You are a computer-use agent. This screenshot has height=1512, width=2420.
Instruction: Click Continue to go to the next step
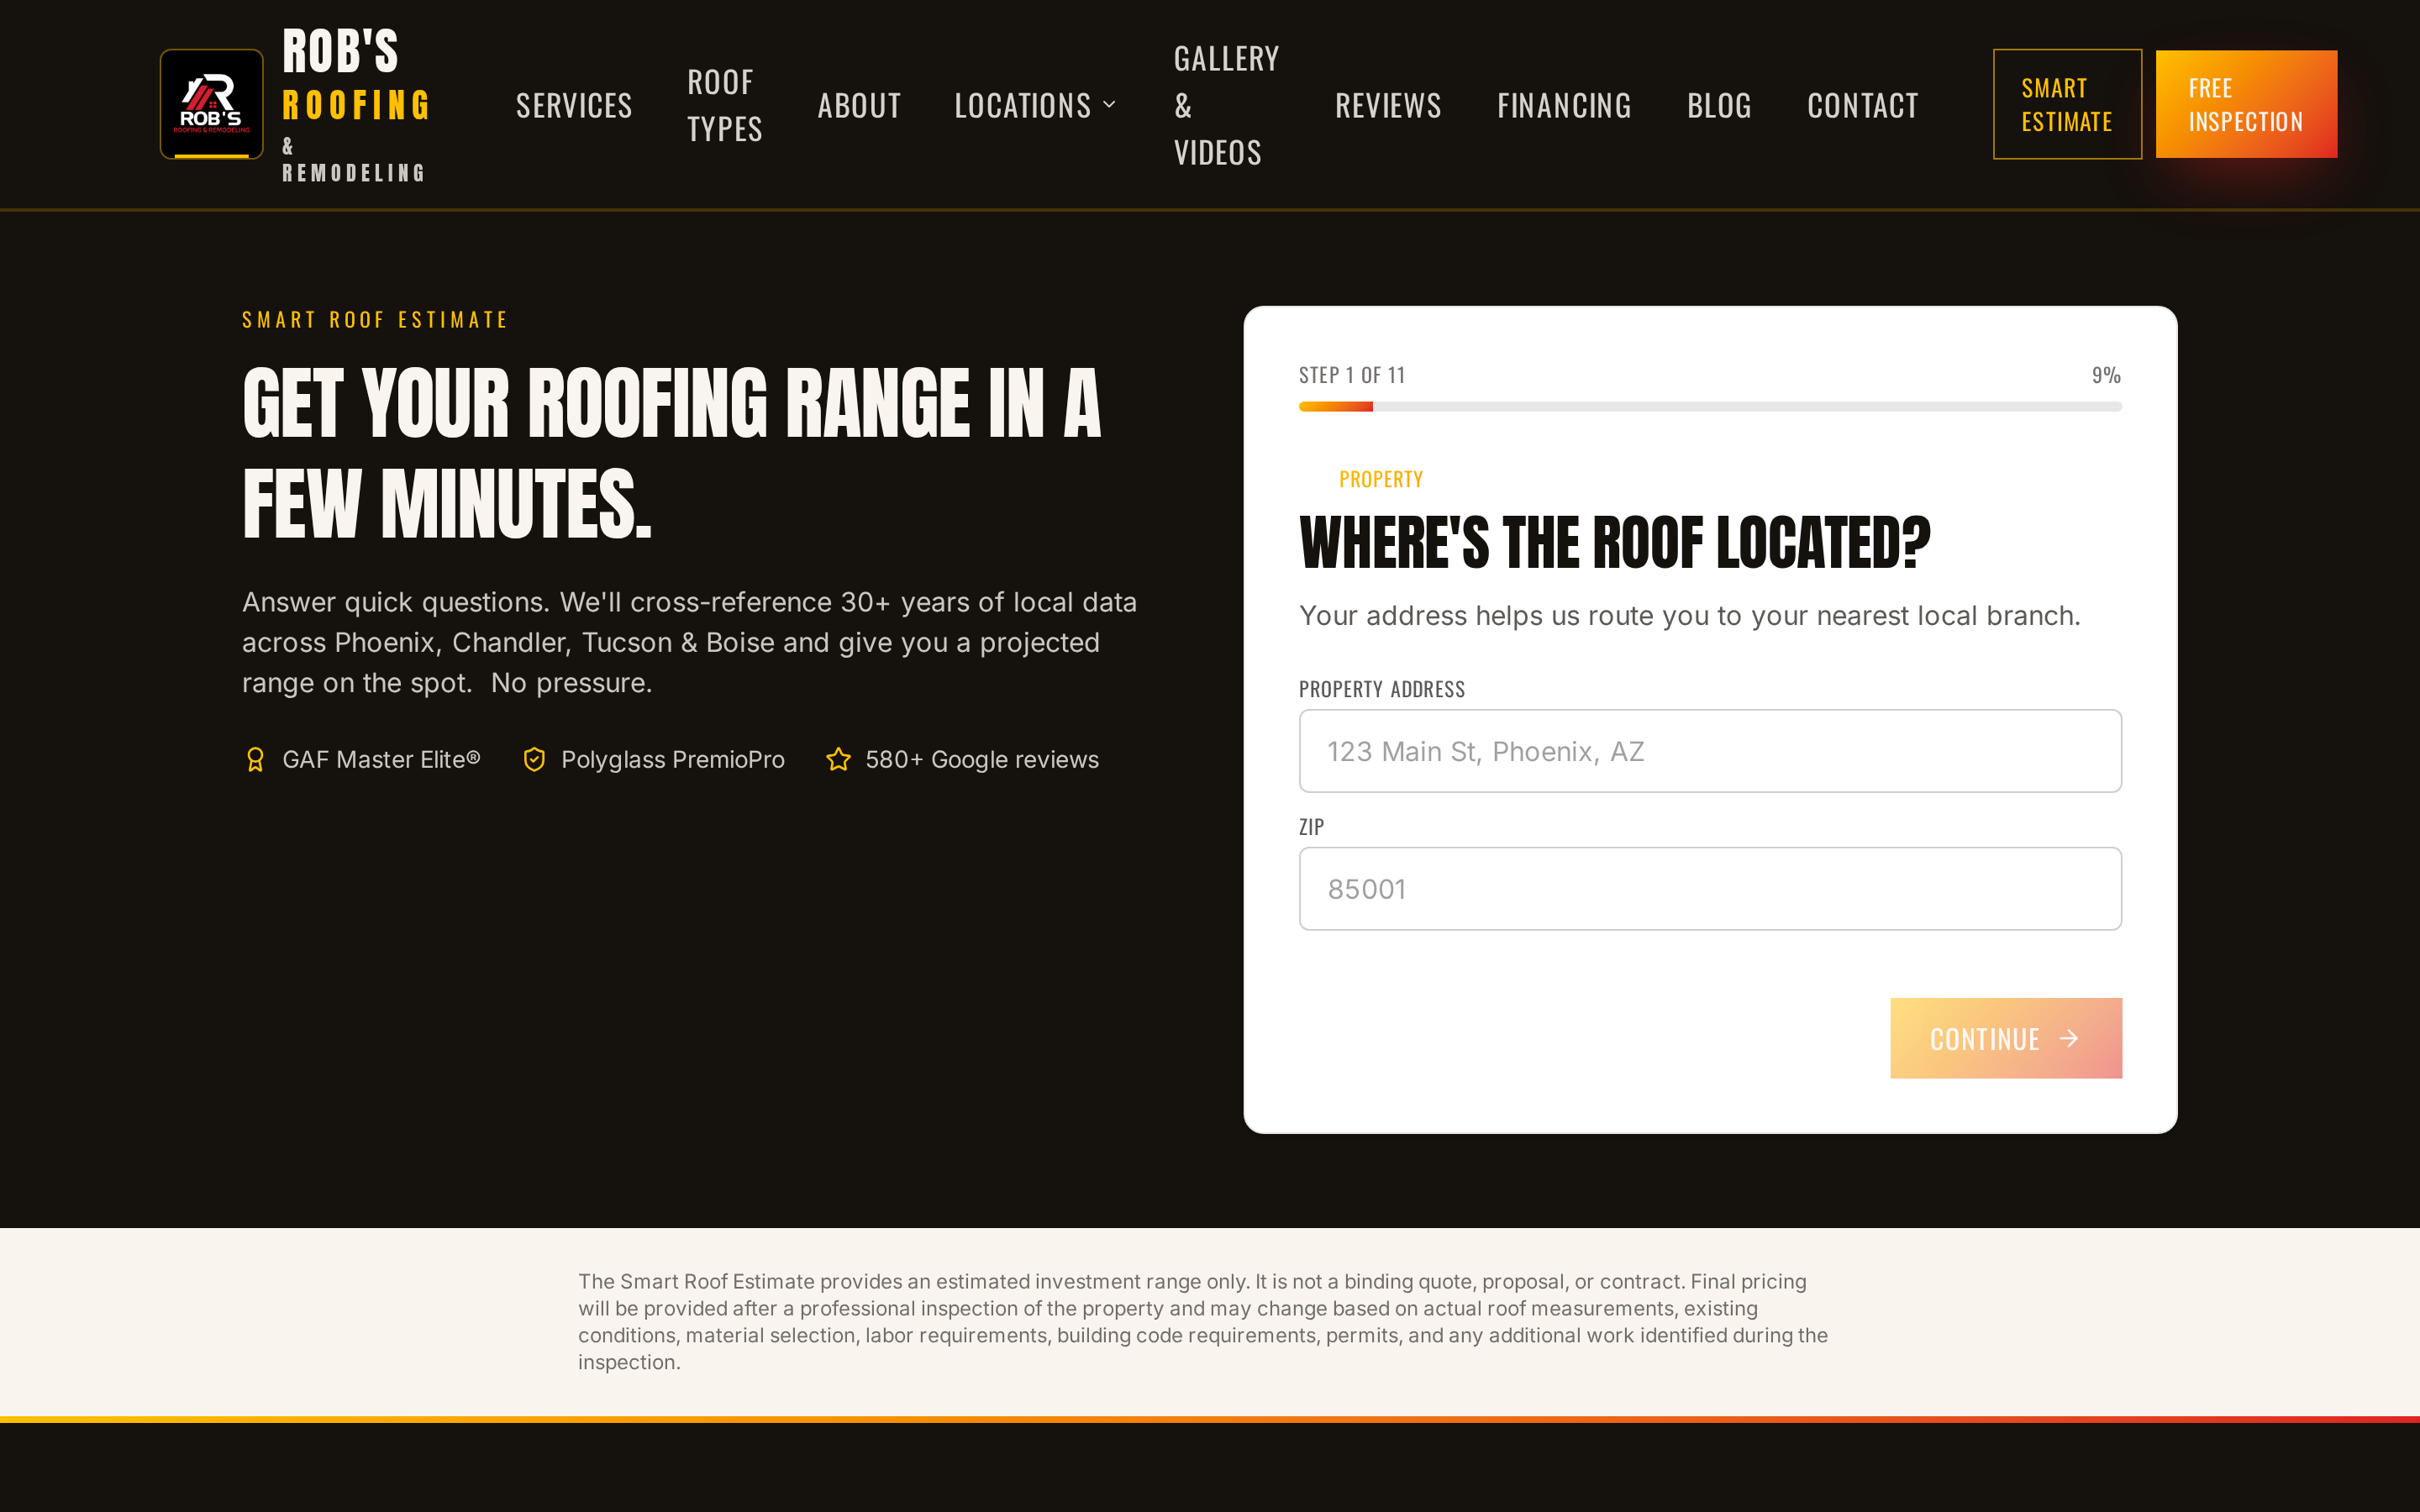click(x=2006, y=1038)
